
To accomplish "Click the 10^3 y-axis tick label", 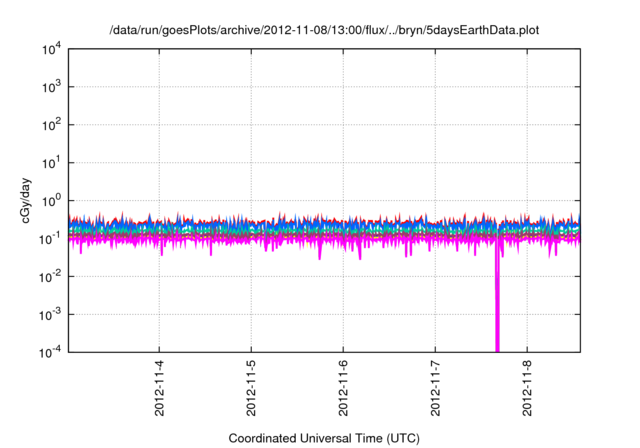I will pyautogui.click(x=50, y=87).
